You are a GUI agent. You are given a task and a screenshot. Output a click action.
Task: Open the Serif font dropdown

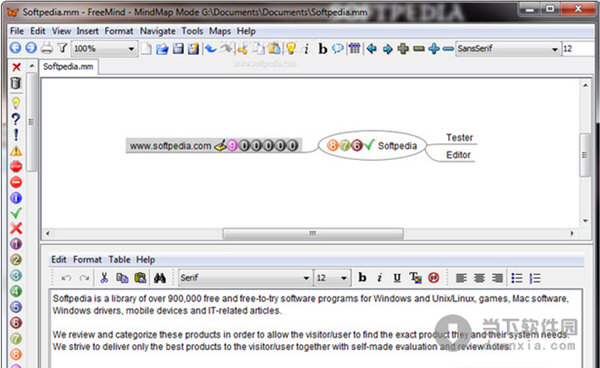tap(245, 278)
